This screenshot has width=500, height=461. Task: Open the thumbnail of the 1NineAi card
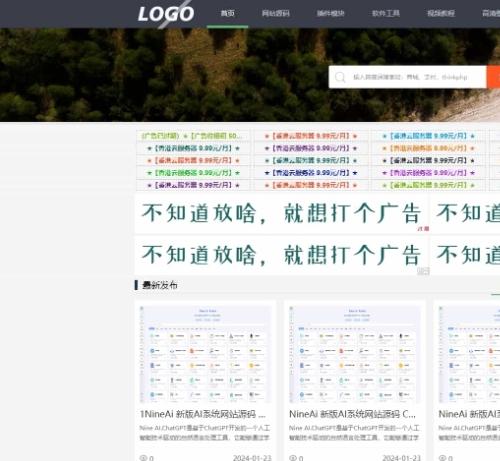(x=205, y=354)
